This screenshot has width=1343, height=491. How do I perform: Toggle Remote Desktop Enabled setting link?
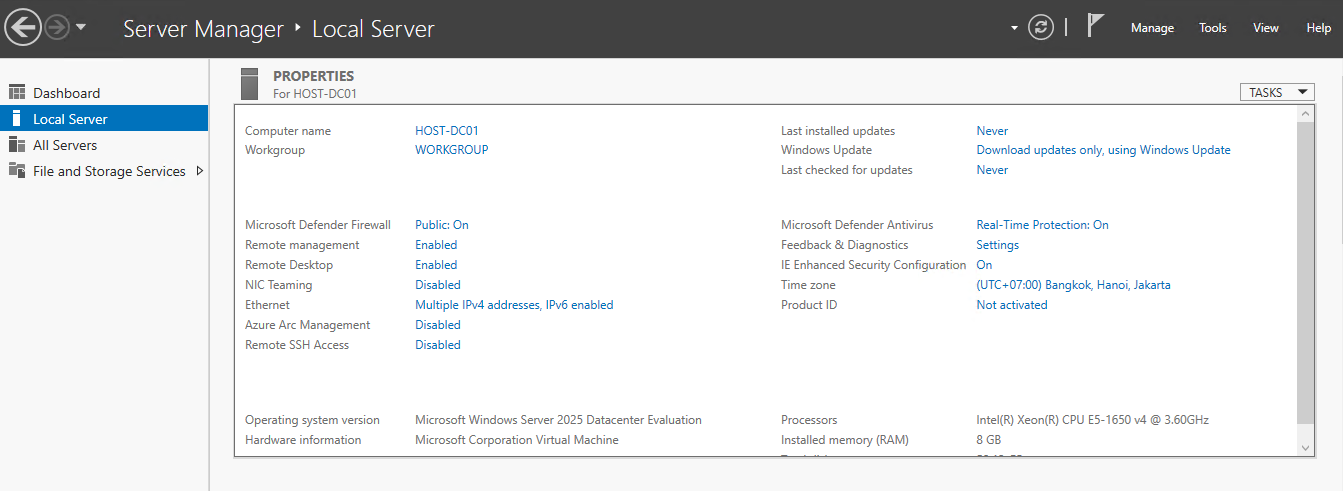(436, 265)
